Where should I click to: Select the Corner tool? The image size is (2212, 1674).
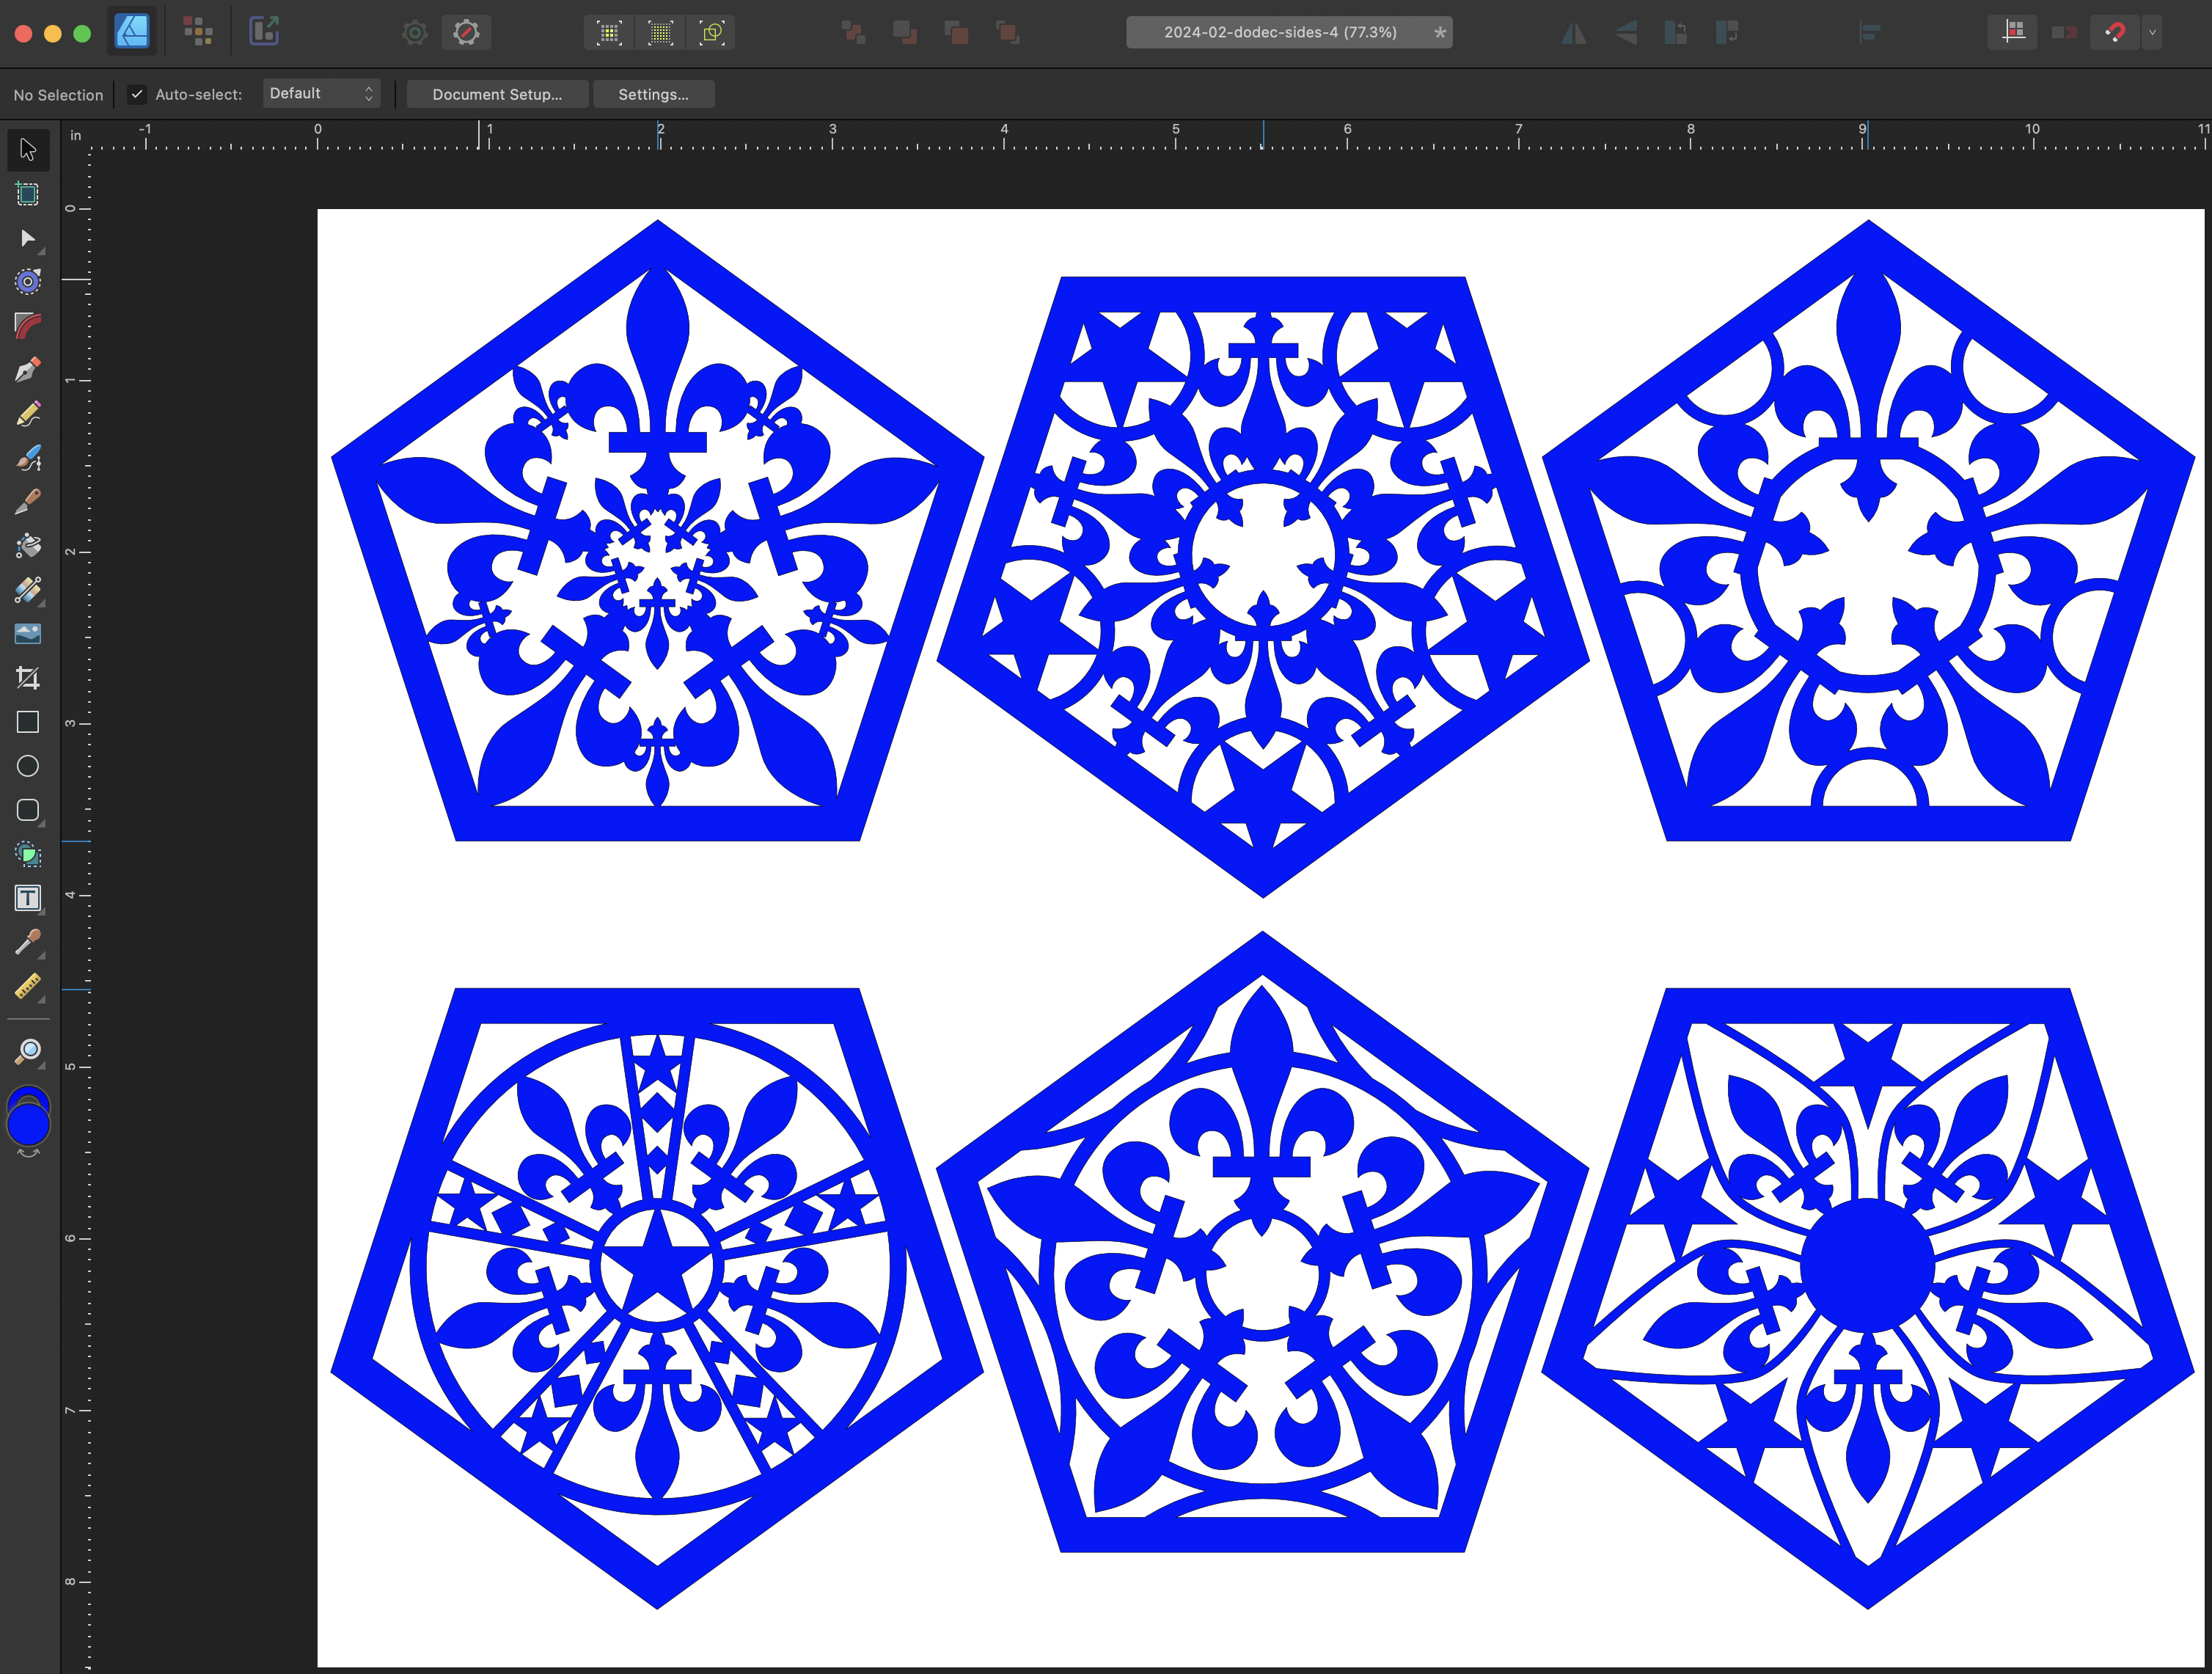pos(28,326)
